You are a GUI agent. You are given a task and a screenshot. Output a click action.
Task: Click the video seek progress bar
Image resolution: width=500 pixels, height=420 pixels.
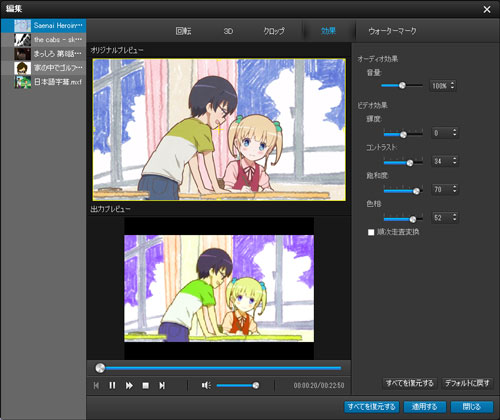218,368
